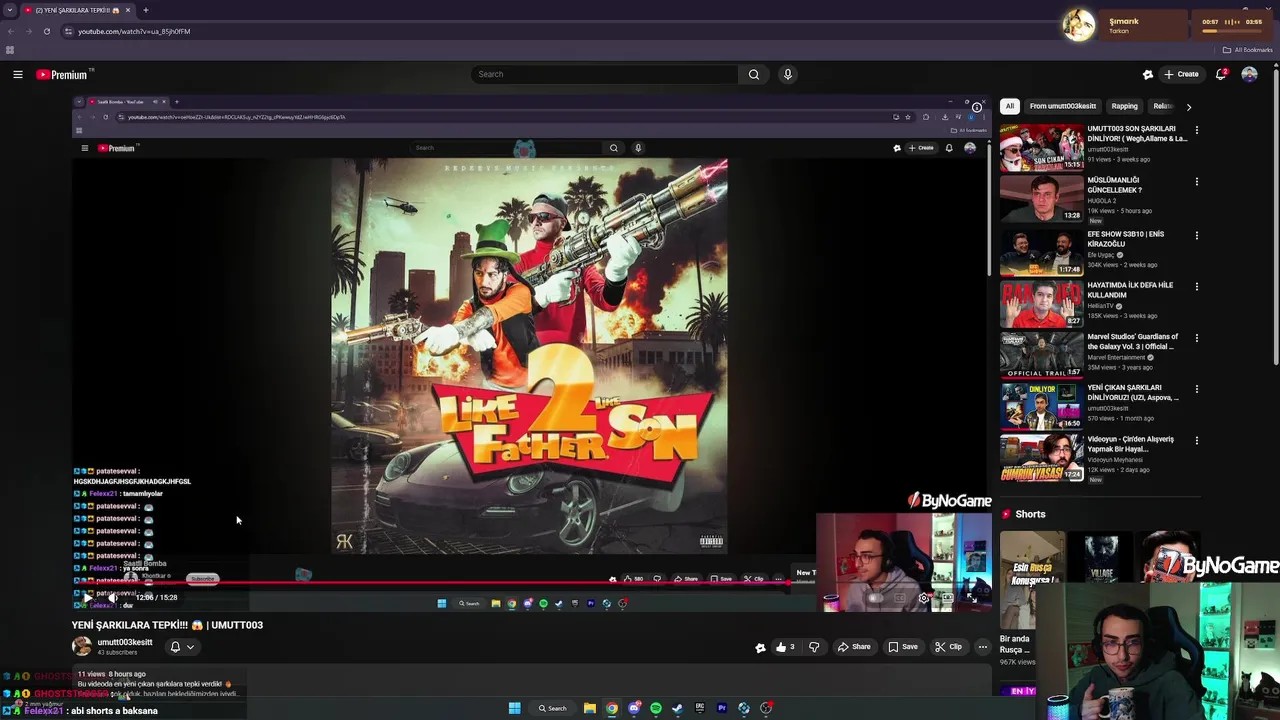Show more filter chips with the arrow
Image resolution: width=1280 pixels, height=720 pixels.
coord(1188,106)
